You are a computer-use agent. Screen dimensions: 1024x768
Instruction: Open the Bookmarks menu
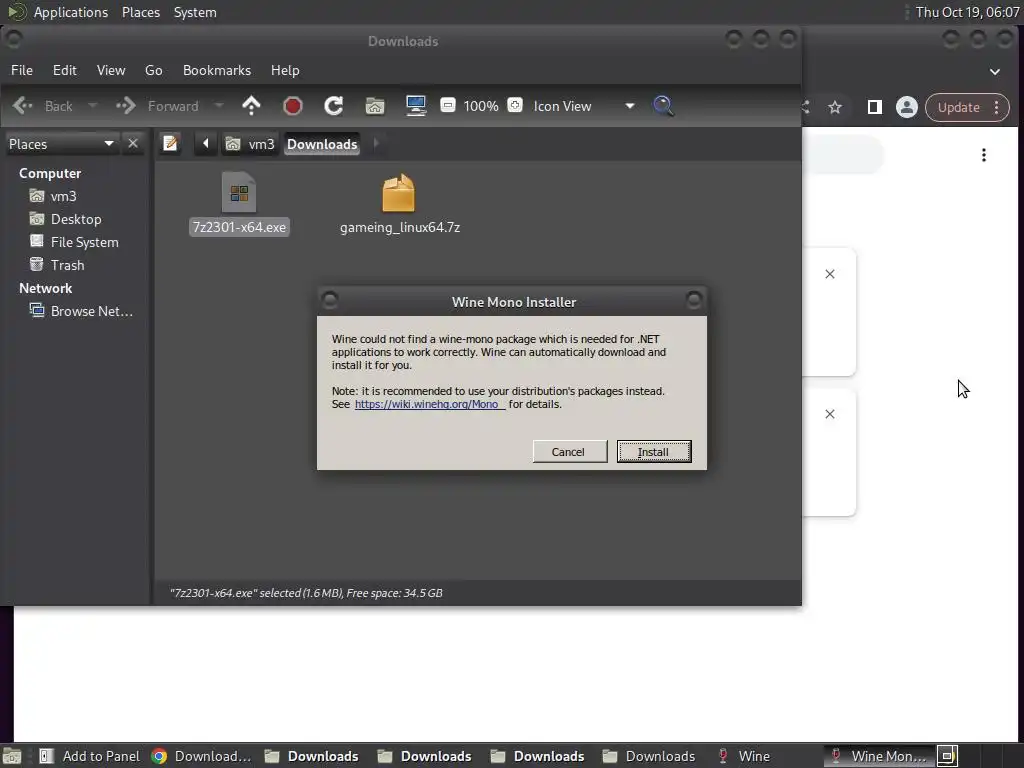click(217, 70)
